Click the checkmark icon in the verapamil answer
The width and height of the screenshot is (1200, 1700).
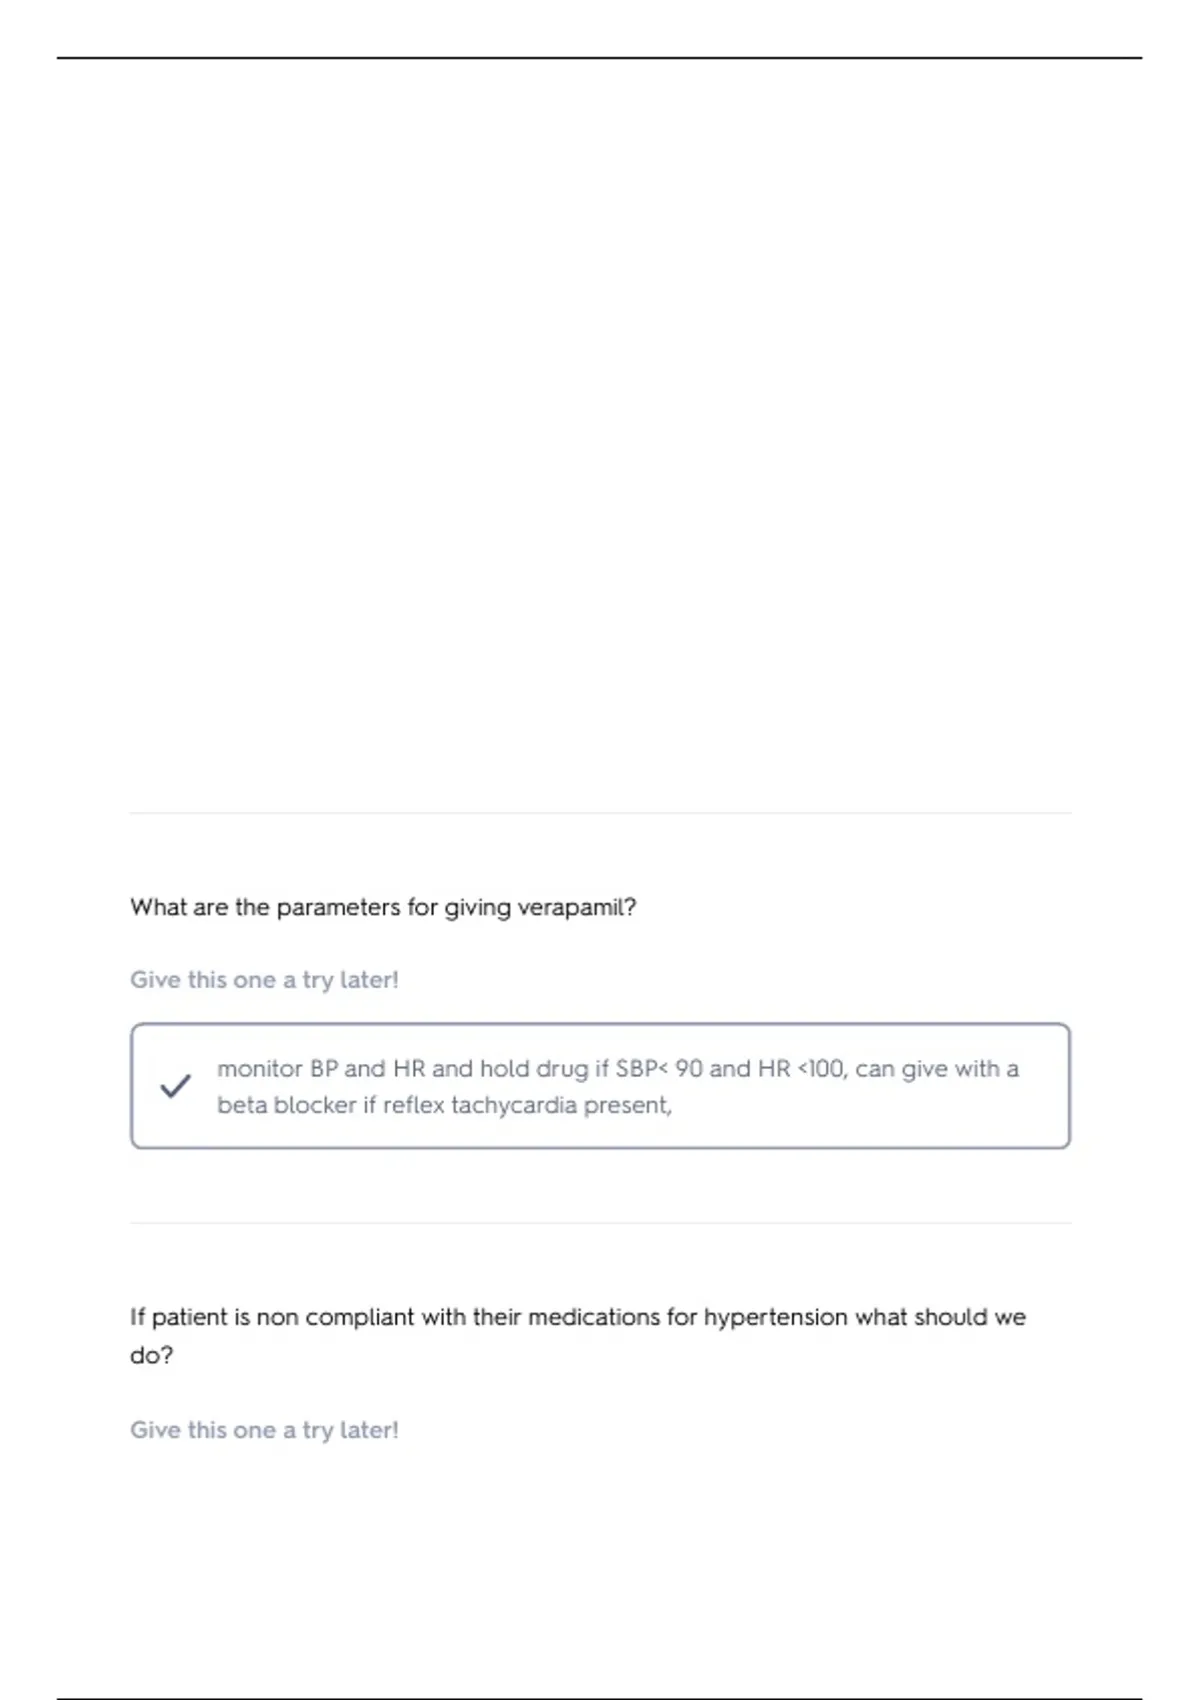click(175, 1086)
